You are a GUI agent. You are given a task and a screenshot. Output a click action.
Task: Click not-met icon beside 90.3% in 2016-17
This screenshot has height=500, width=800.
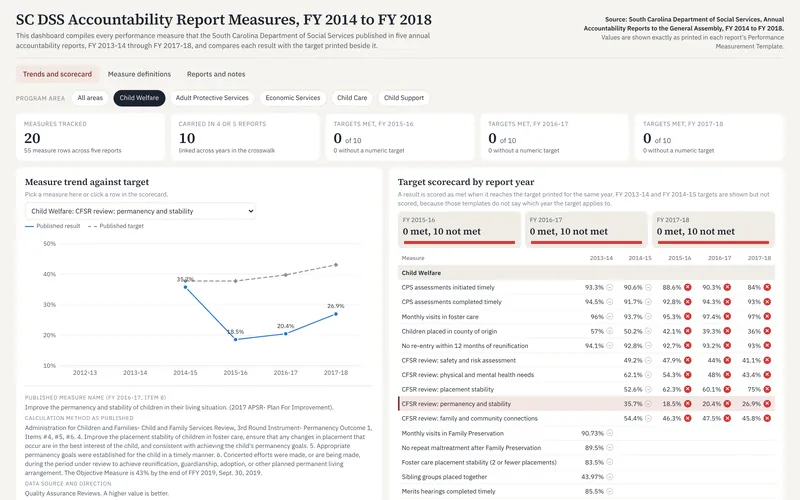(x=728, y=287)
